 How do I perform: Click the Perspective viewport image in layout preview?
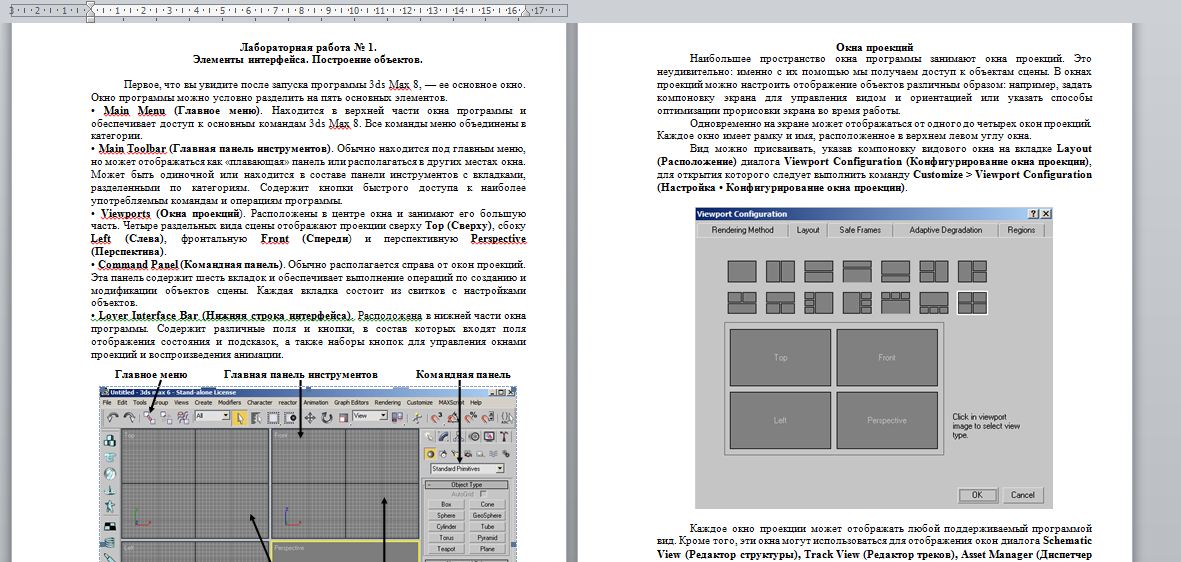887,420
